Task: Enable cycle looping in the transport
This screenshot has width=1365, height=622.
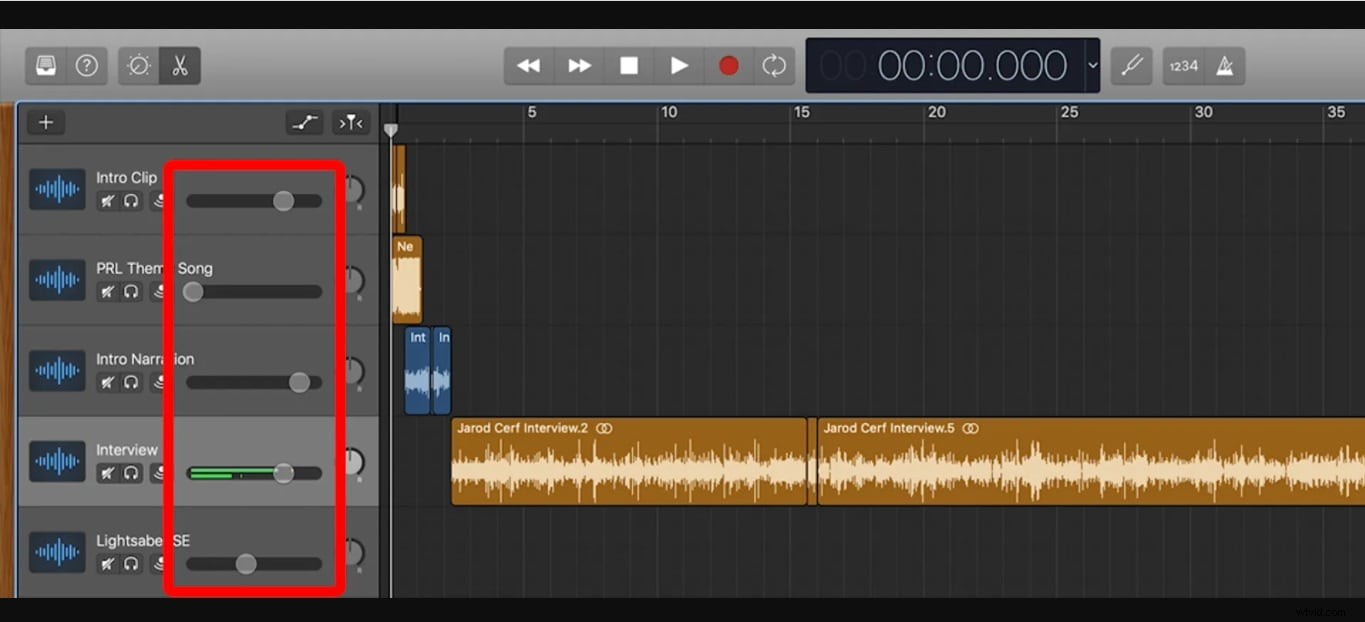Action: 775,65
